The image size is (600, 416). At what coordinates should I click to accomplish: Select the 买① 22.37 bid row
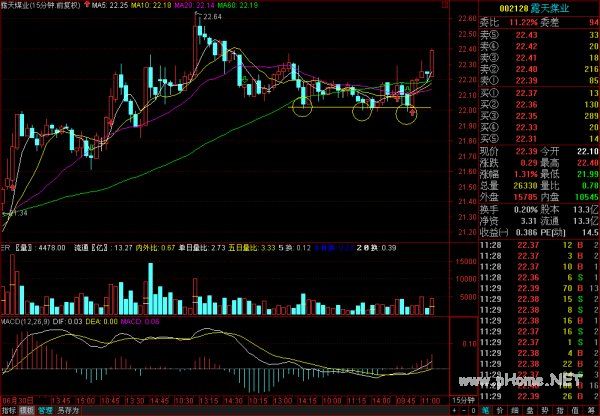point(539,93)
